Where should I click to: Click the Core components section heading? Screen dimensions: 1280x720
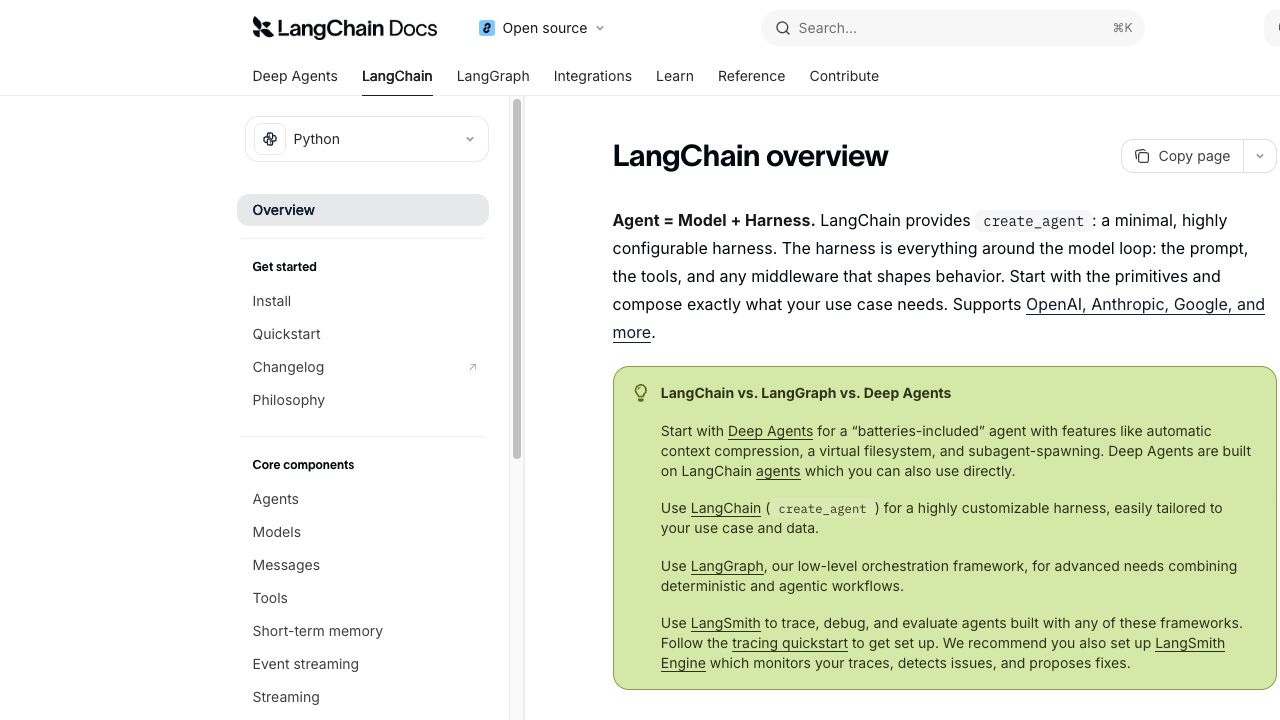(303, 465)
